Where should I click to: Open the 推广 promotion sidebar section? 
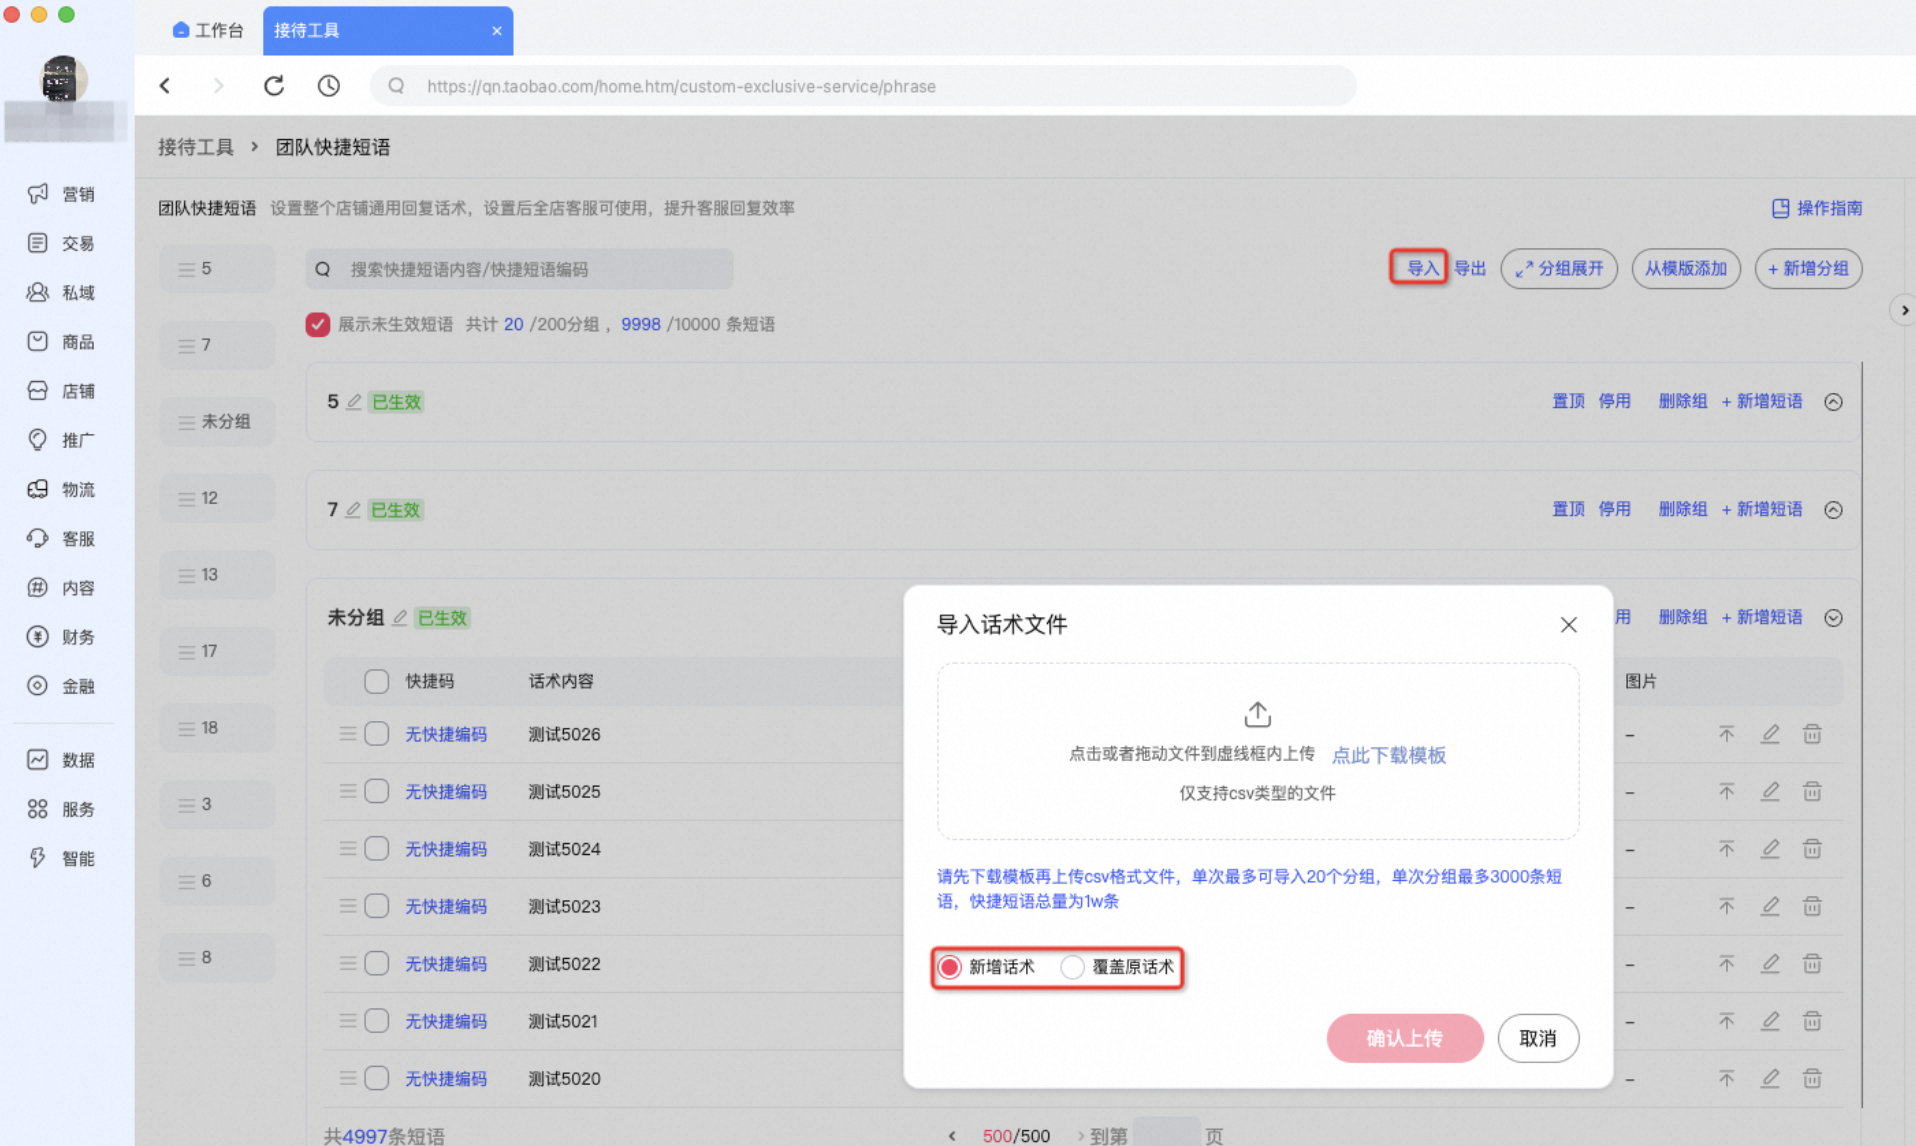click(x=62, y=440)
